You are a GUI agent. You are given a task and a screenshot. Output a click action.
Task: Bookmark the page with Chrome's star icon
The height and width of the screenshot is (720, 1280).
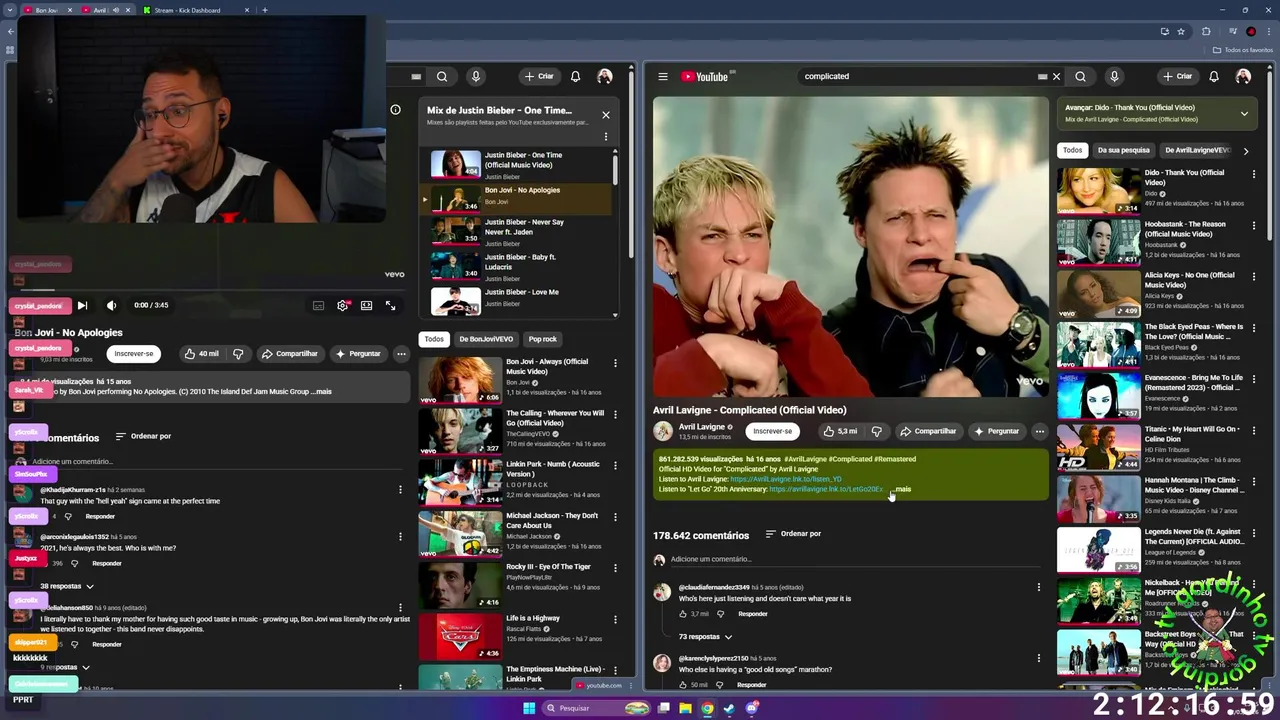pyautogui.click(x=1181, y=32)
